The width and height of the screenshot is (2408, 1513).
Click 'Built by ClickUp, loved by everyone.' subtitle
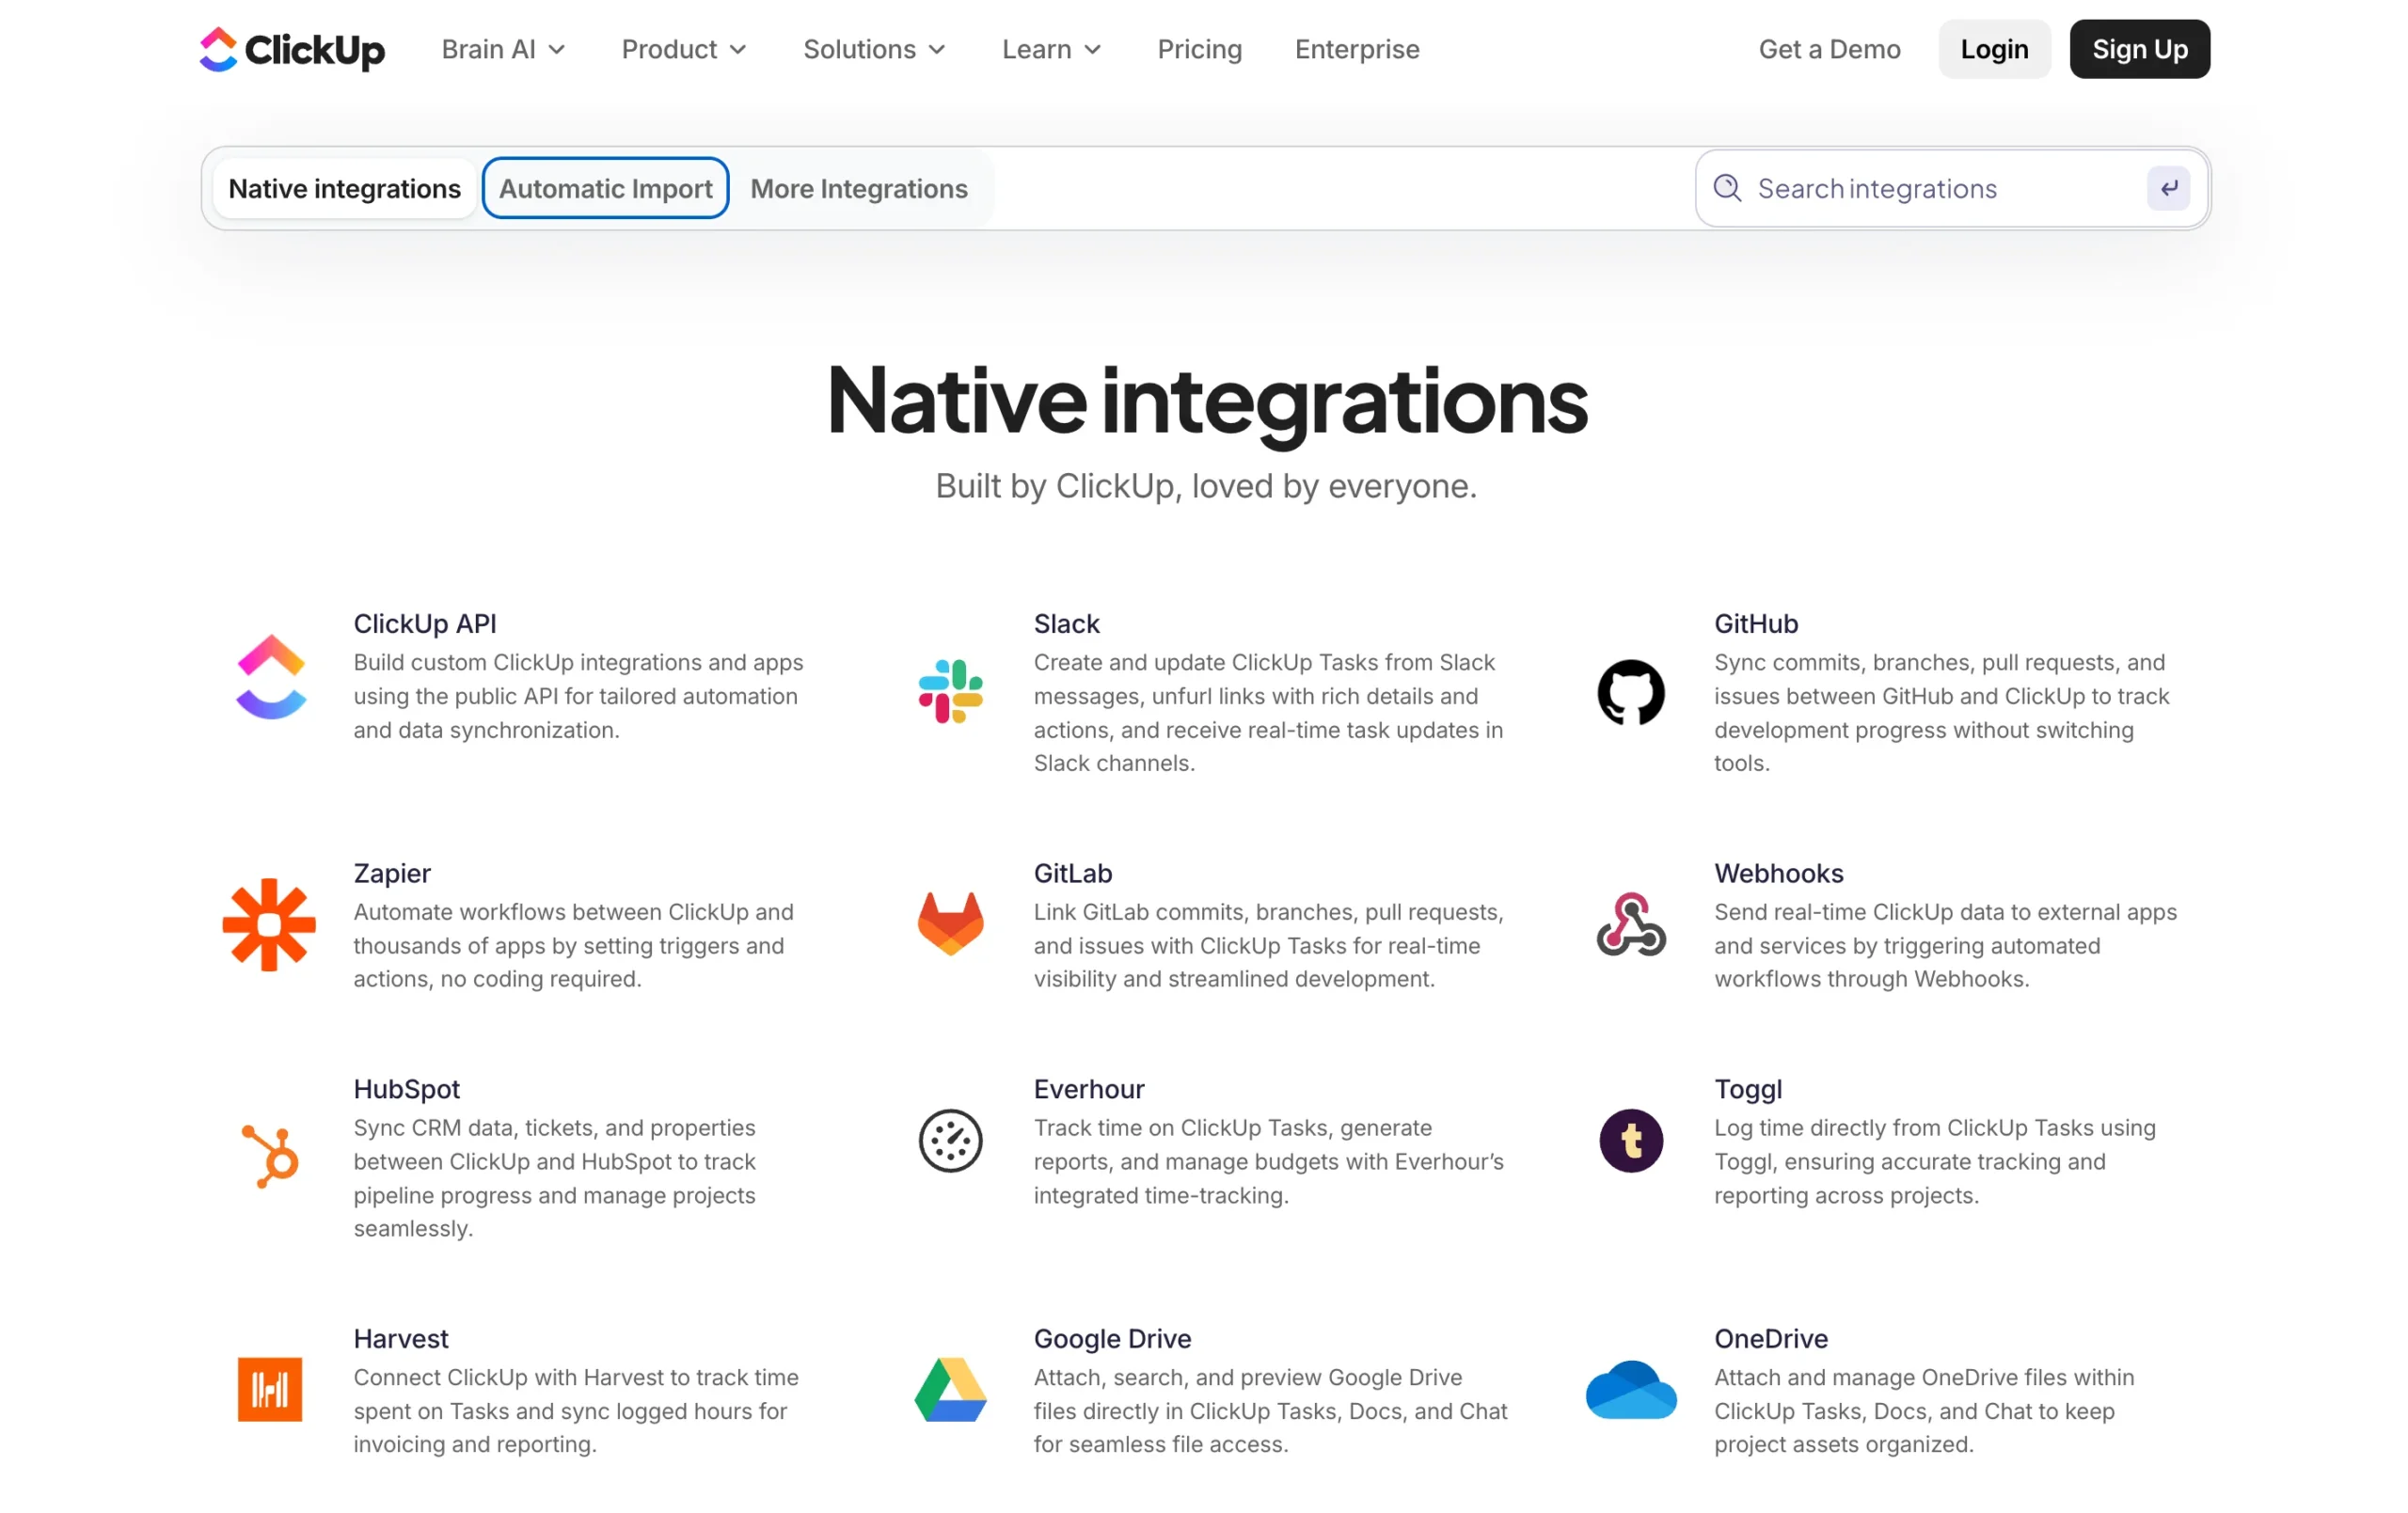coord(1205,486)
